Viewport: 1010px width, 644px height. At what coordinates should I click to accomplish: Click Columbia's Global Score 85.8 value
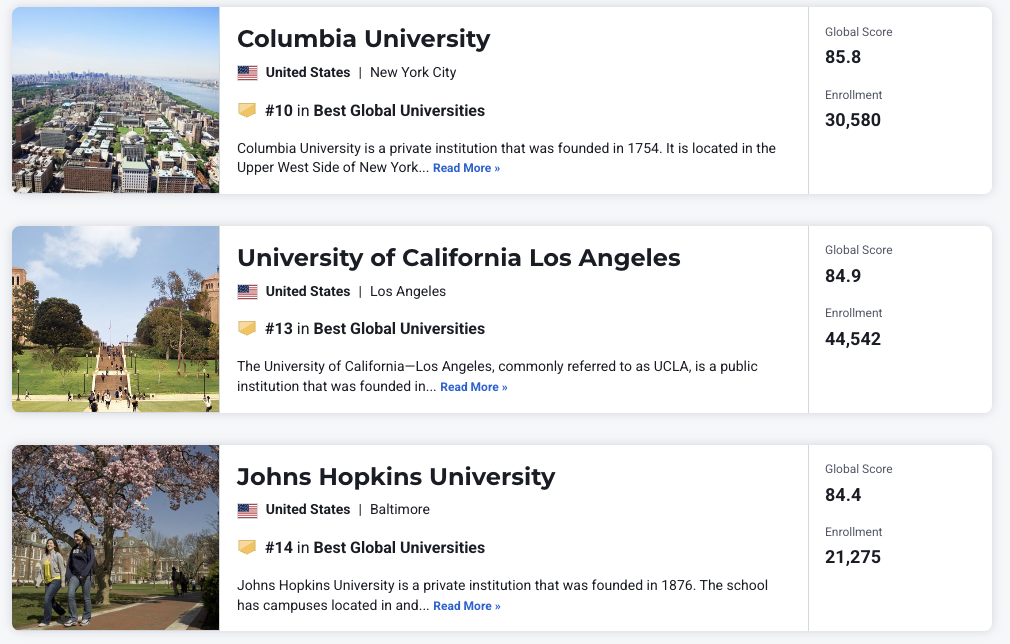[843, 57]
